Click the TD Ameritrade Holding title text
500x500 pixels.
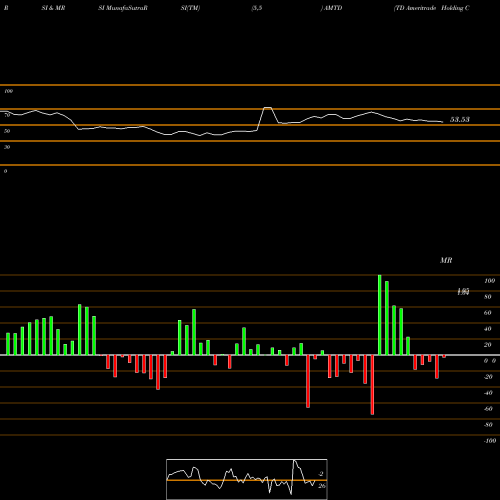coord(432,8)
